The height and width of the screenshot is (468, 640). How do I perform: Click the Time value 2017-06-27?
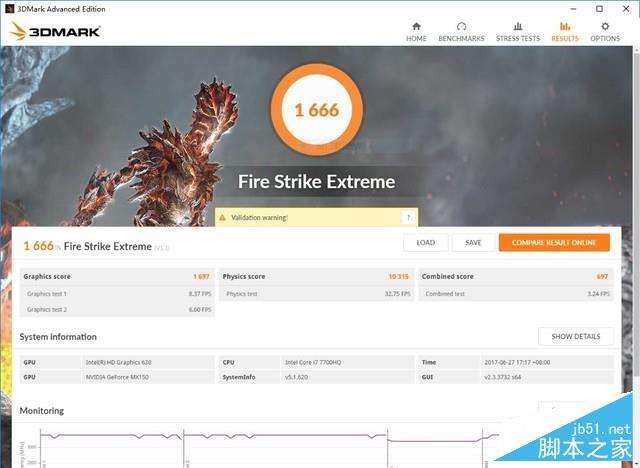pyautogui.click(x=517, y=362)
